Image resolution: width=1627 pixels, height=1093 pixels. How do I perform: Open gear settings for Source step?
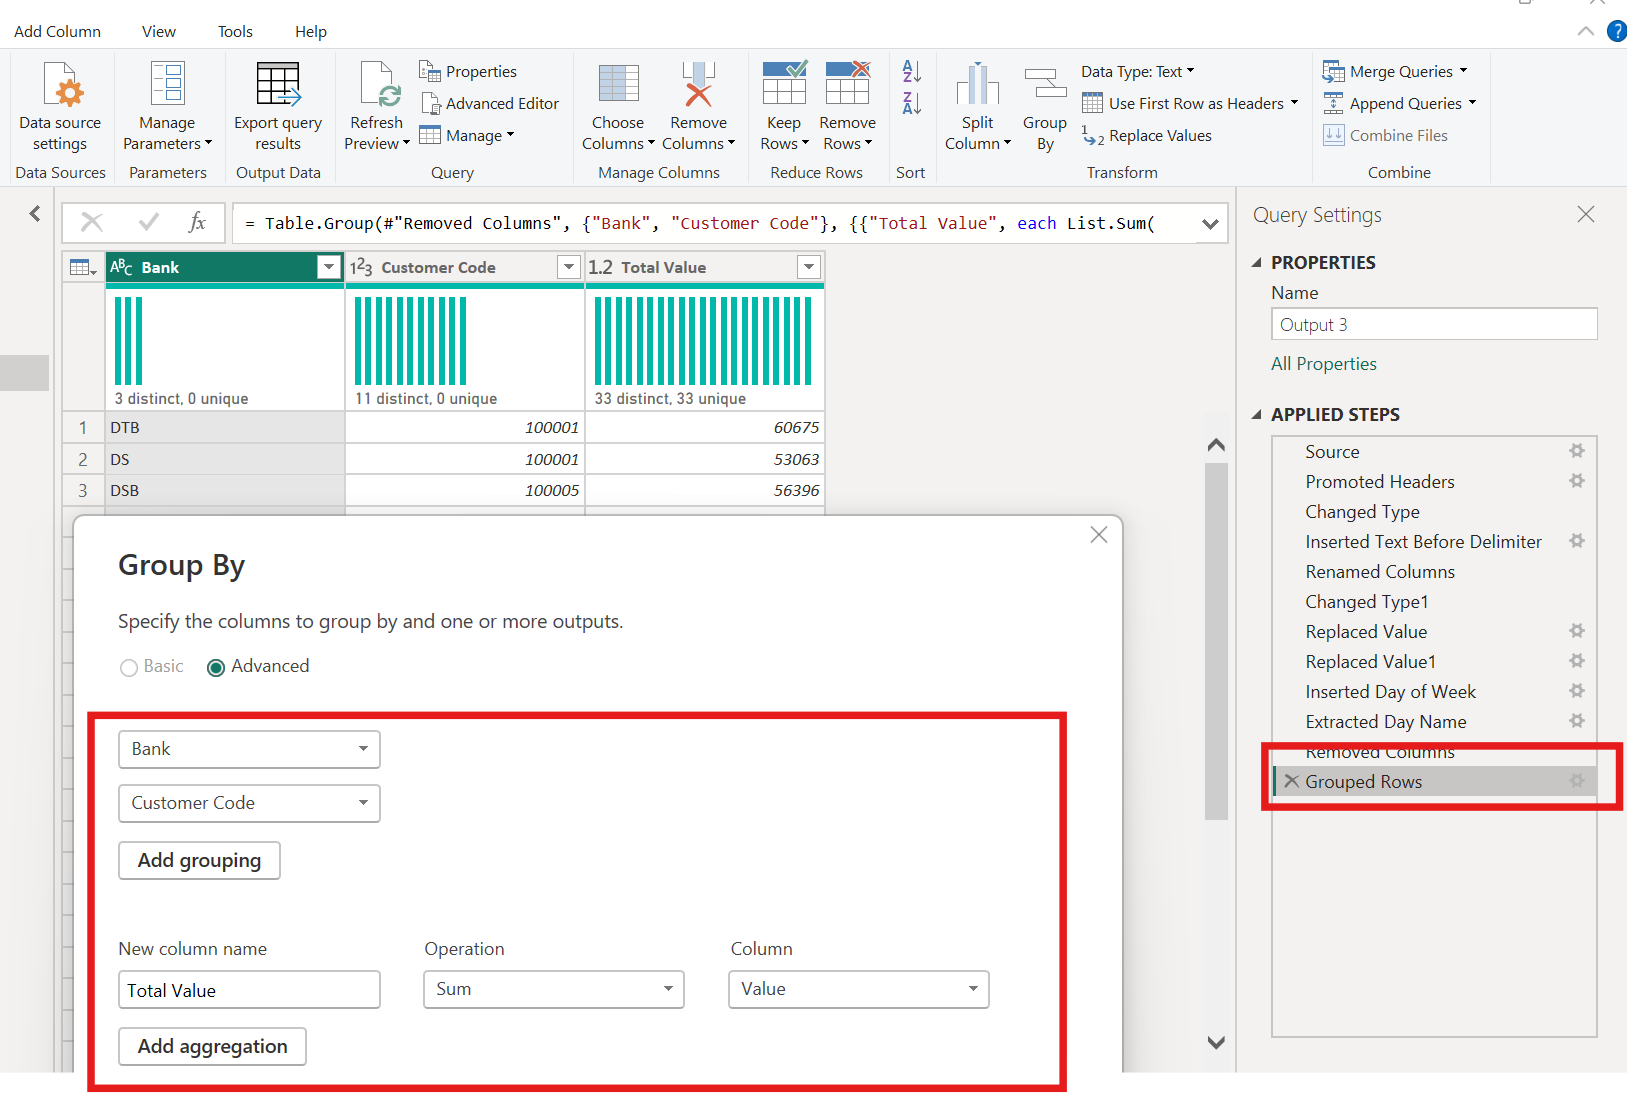click(x=1577, y=451)
